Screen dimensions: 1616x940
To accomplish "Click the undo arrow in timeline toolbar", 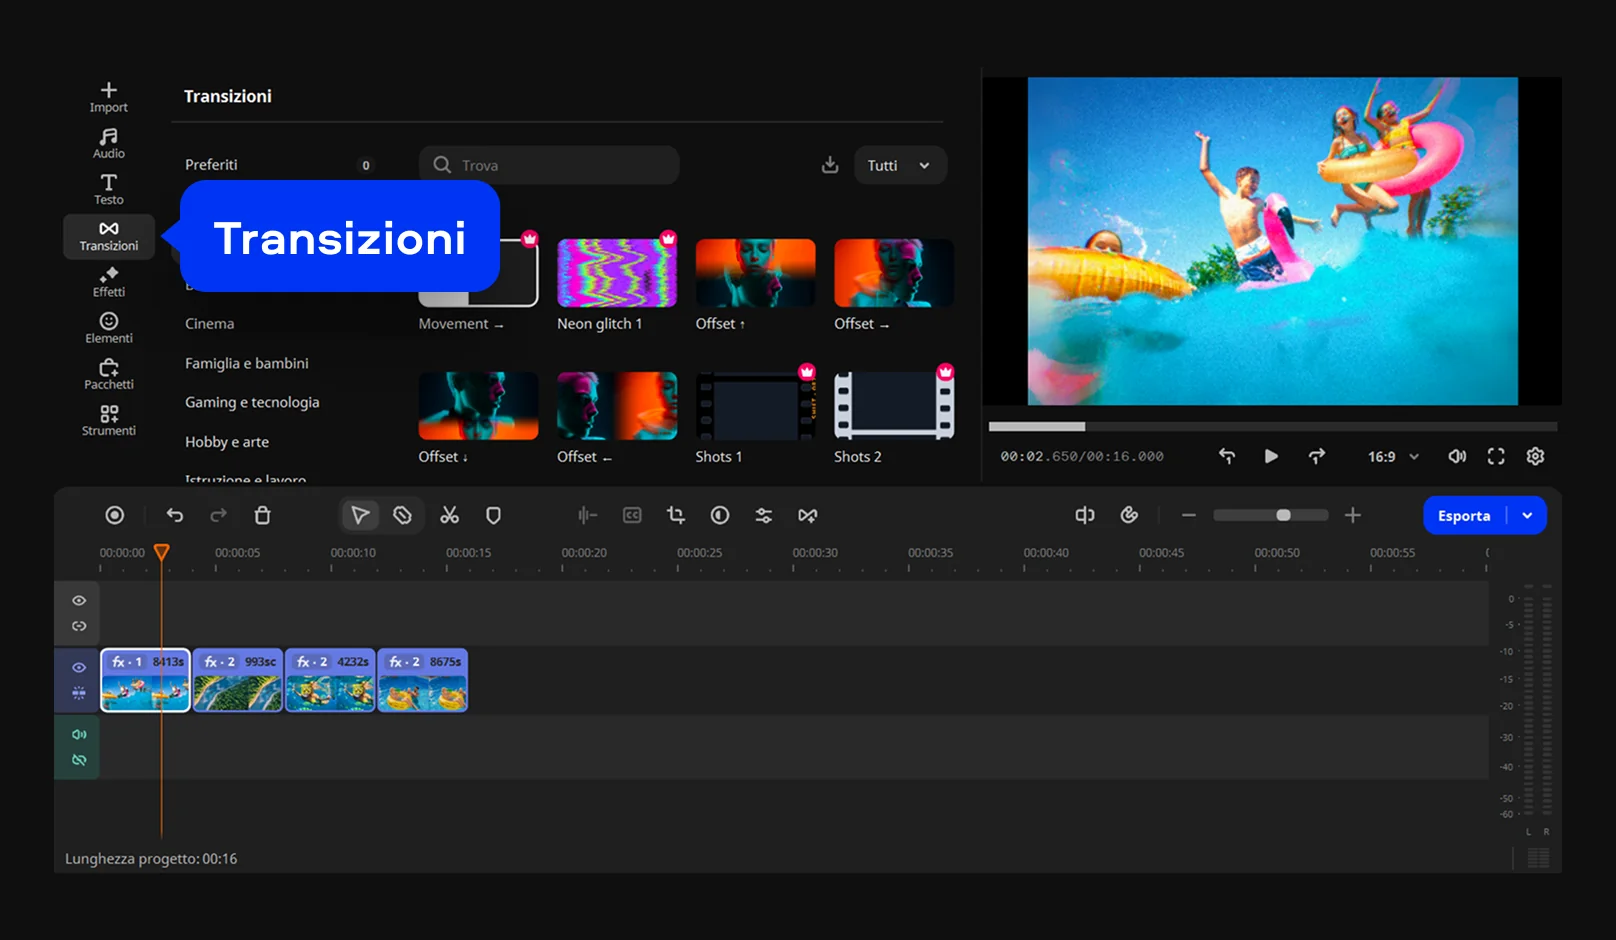I will (x=175, y=515).
